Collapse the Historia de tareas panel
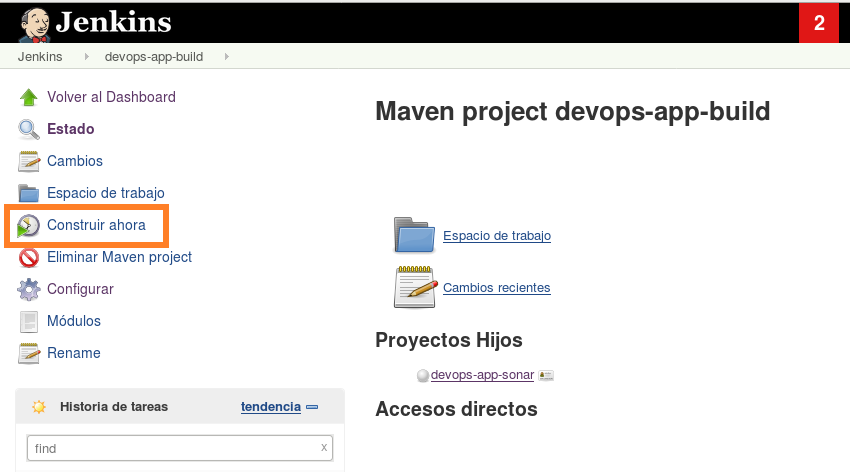This screenshot has height=472, width=850. (x=312, y=407)
